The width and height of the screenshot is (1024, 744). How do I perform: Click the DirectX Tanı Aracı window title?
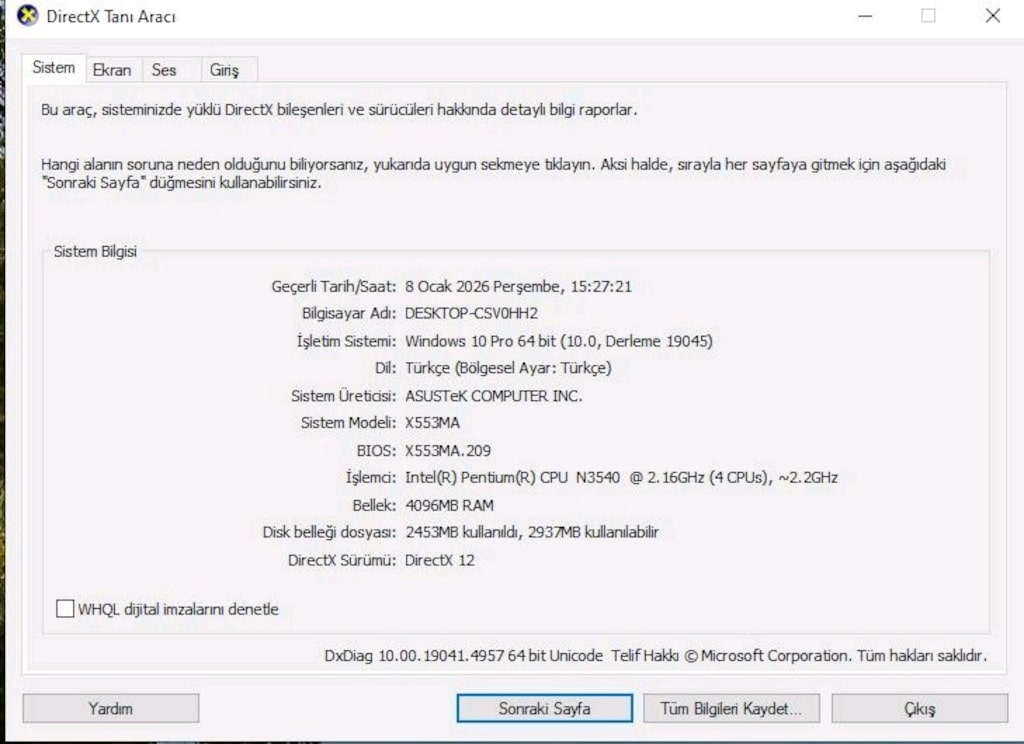click(x=111, y=16)
